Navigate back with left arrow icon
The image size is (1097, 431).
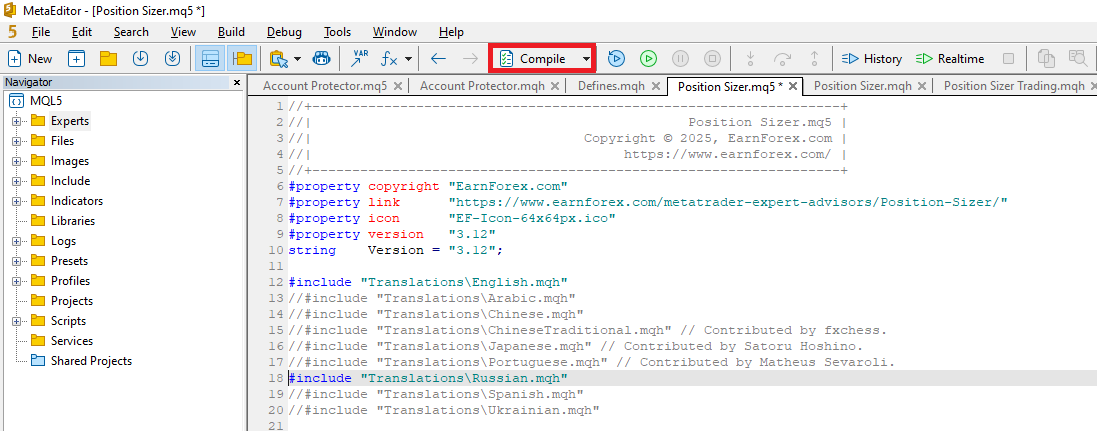tap(438, 59)
